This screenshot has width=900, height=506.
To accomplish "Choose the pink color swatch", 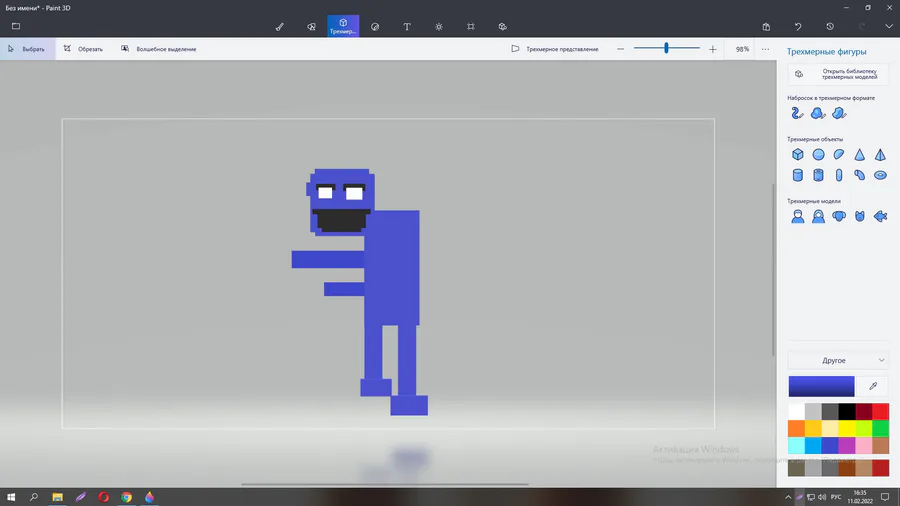I will 864,445.
